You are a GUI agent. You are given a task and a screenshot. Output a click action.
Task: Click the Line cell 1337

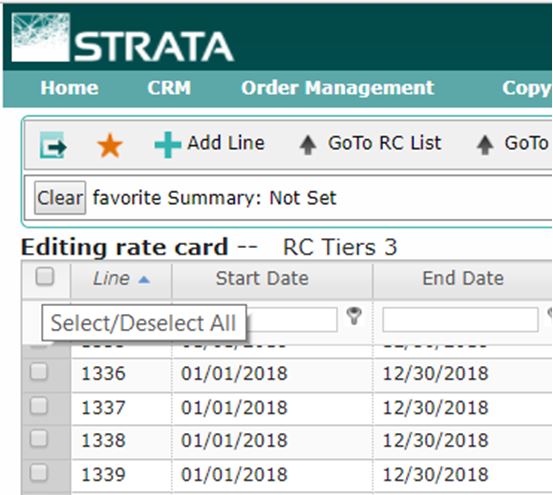103,408
